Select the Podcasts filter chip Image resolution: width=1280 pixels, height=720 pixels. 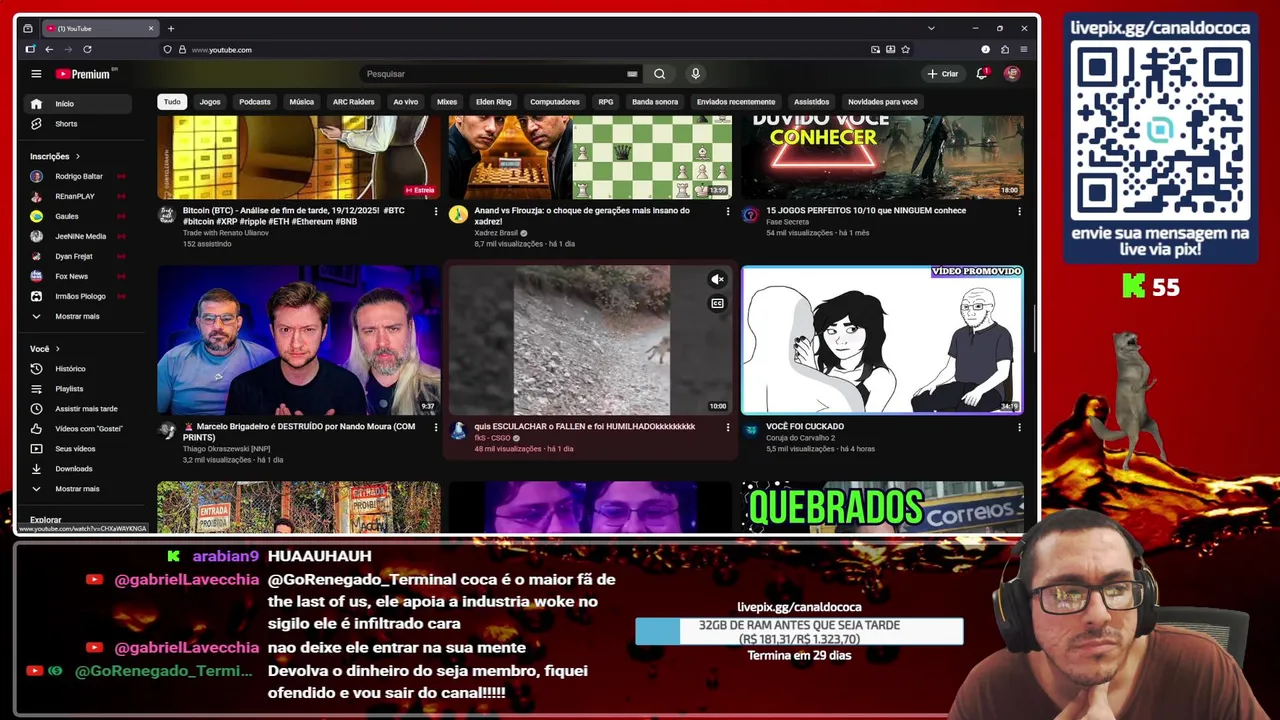click(x=255, y=102)
